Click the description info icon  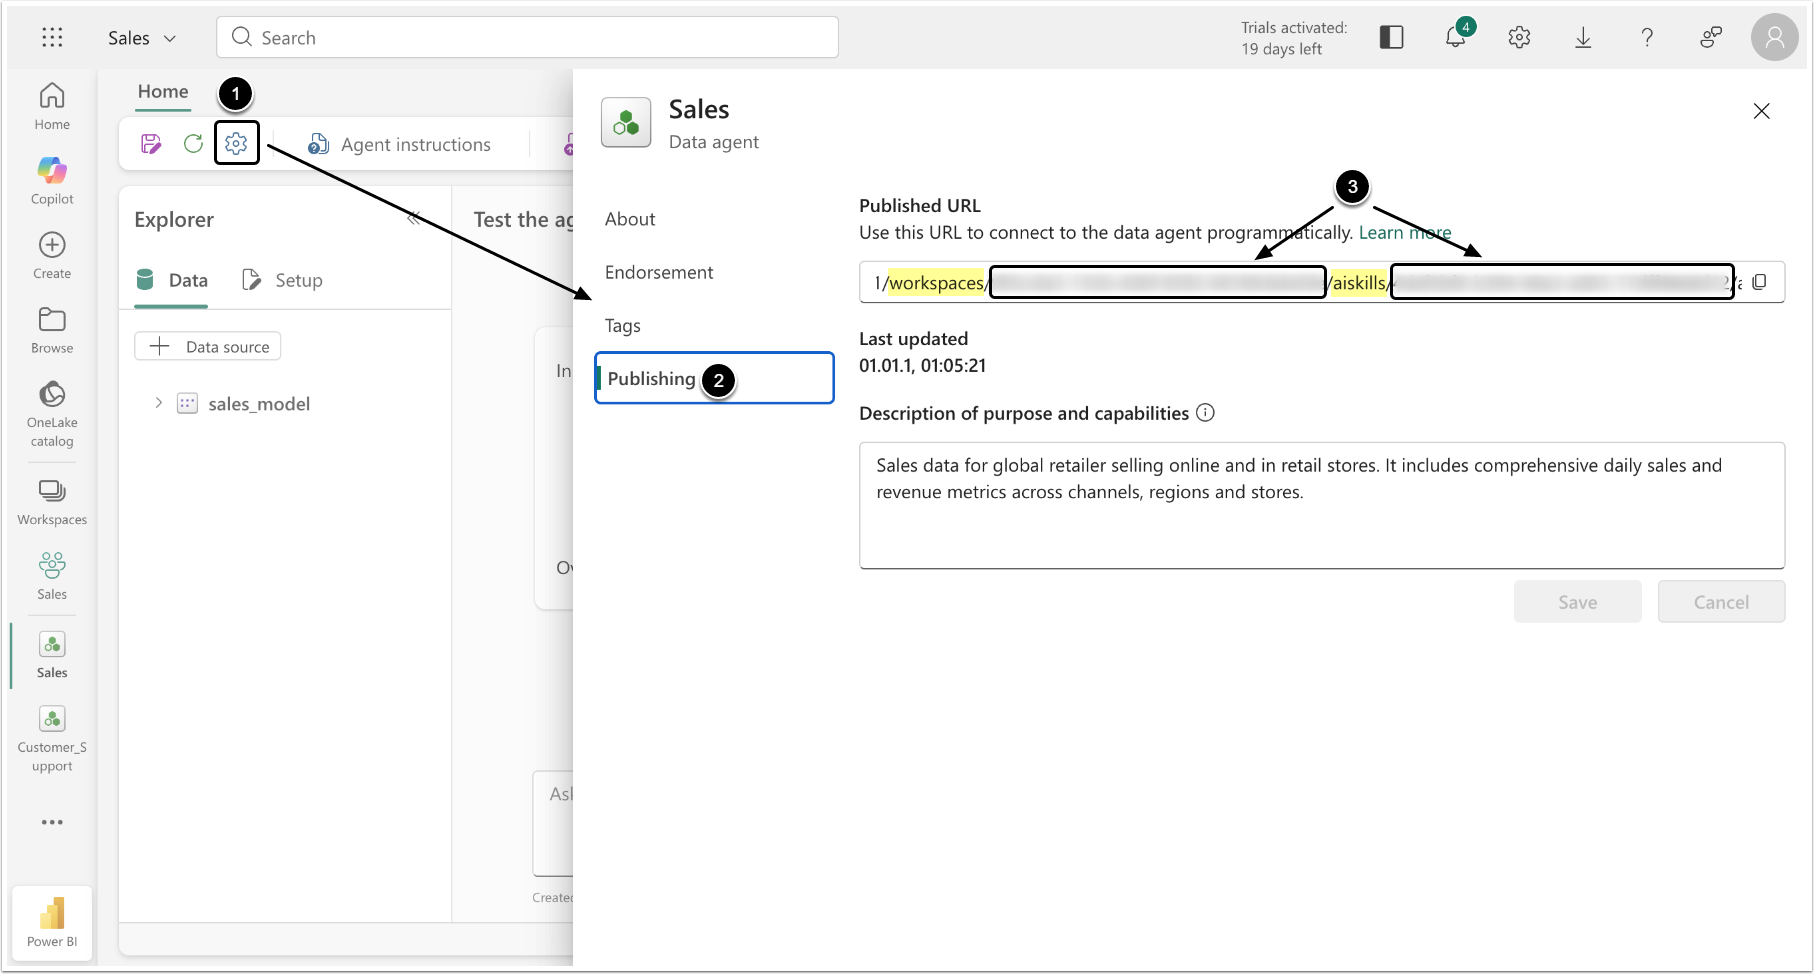1206,413
